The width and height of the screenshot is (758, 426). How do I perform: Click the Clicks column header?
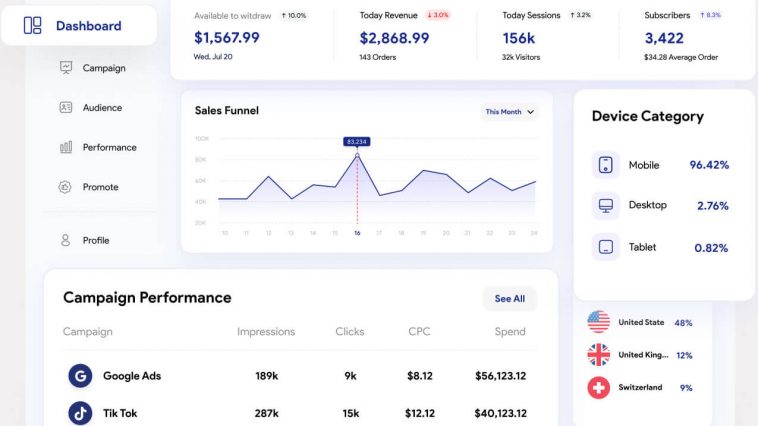click(x=350, y=332)
